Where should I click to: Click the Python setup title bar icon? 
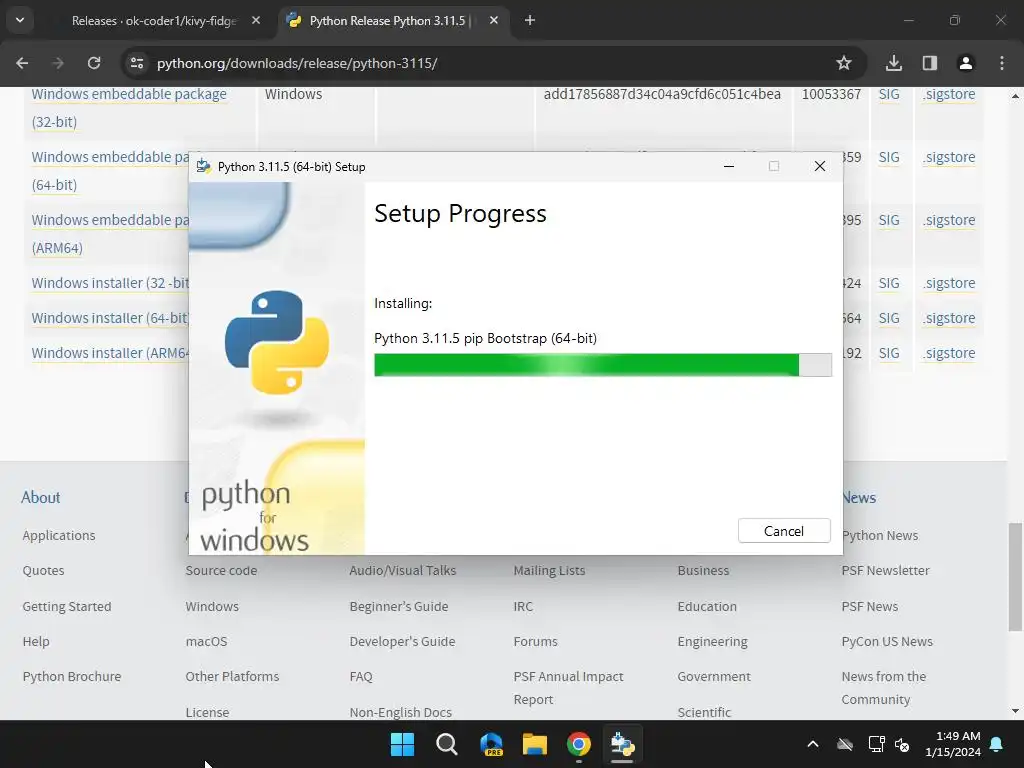pos(204,167)
